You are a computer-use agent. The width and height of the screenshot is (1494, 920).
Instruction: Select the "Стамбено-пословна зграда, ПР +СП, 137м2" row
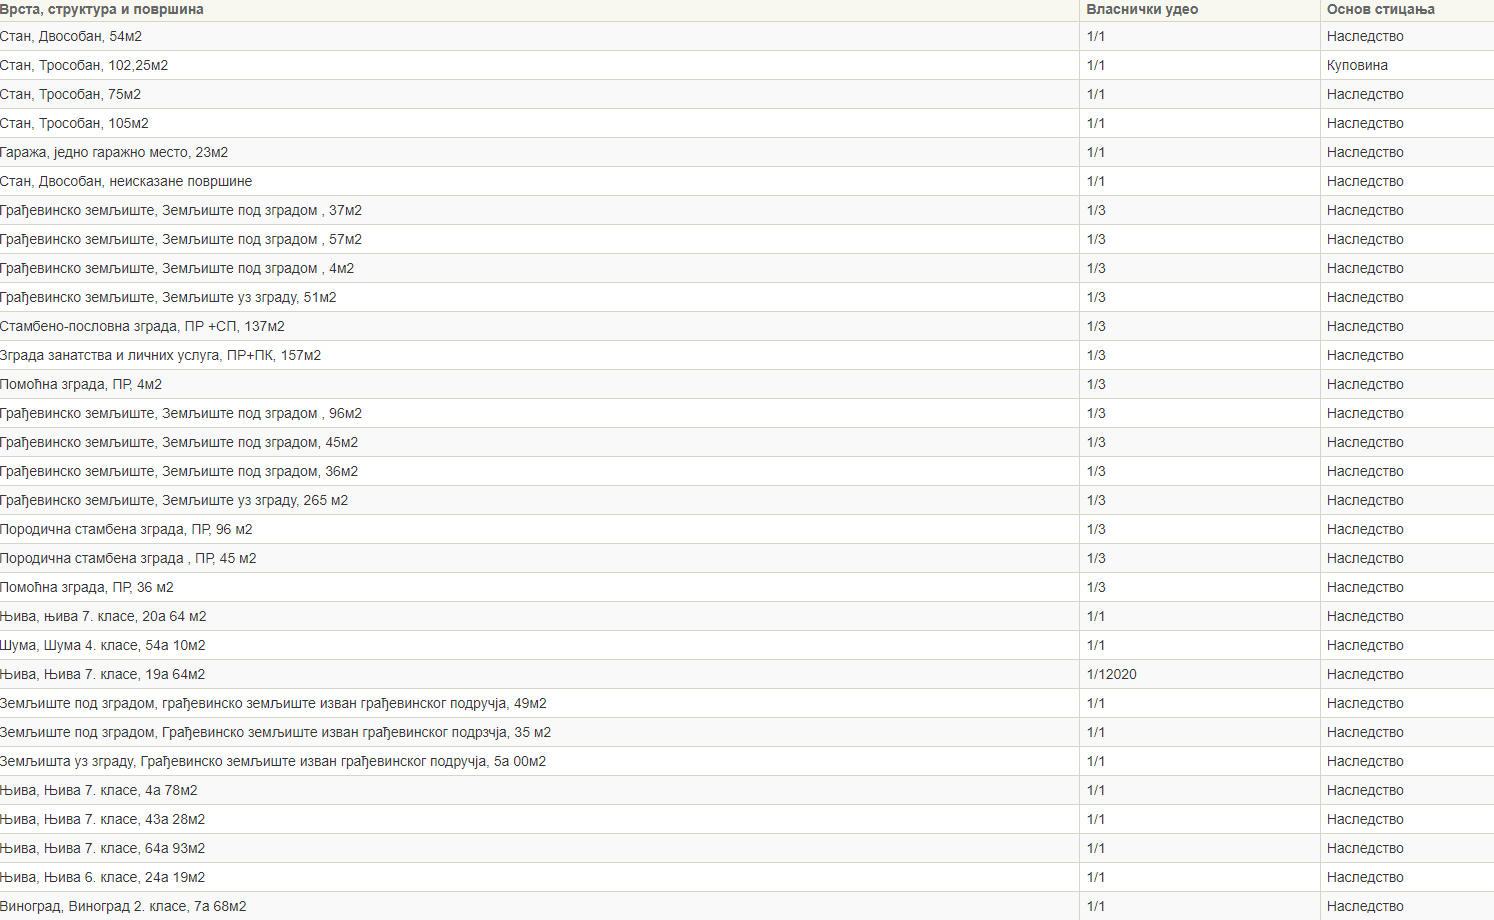pyautogui.click(x=142, y=326)
